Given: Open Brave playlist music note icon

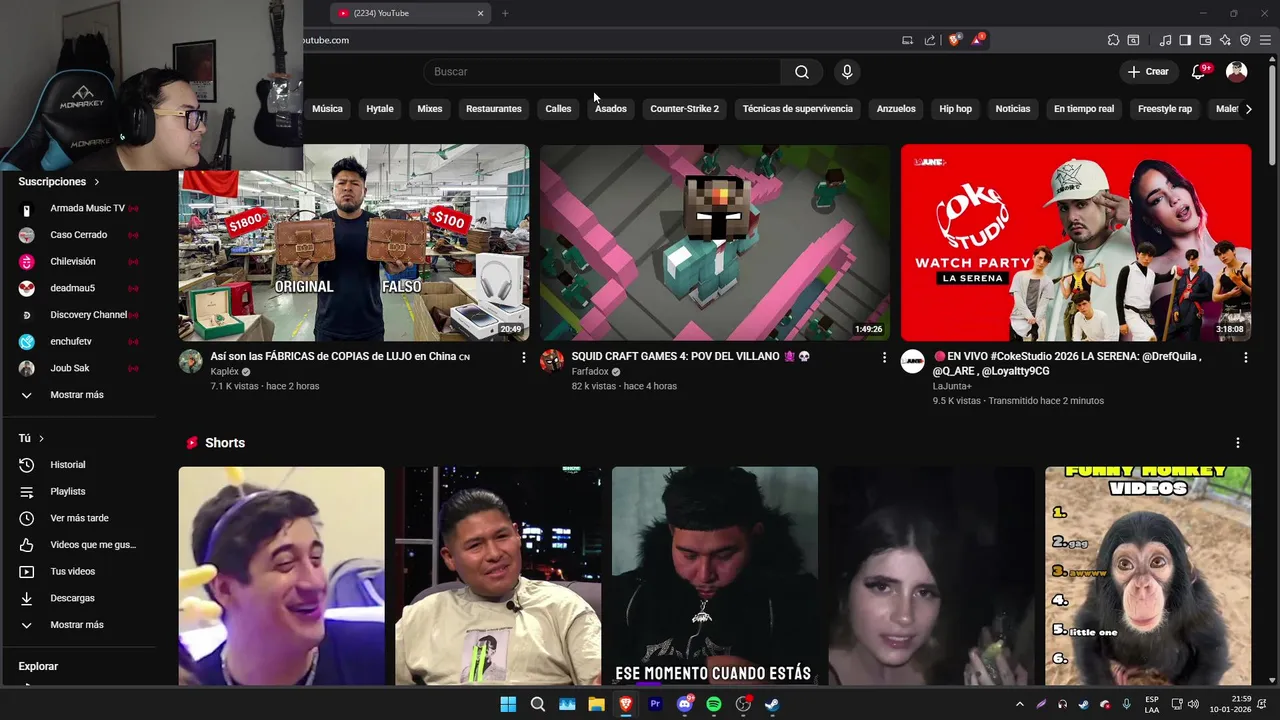Looking at the screenshot, I should [x=1165, y=40].
